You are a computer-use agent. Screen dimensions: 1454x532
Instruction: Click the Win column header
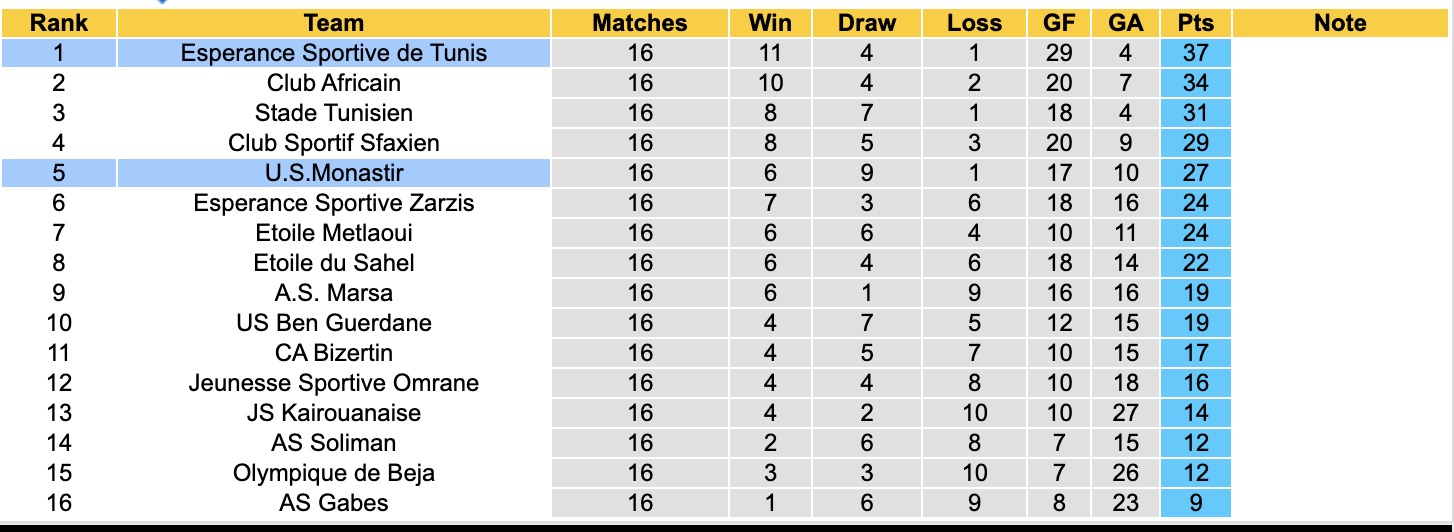pyautogui.click(x=770, y=23)
